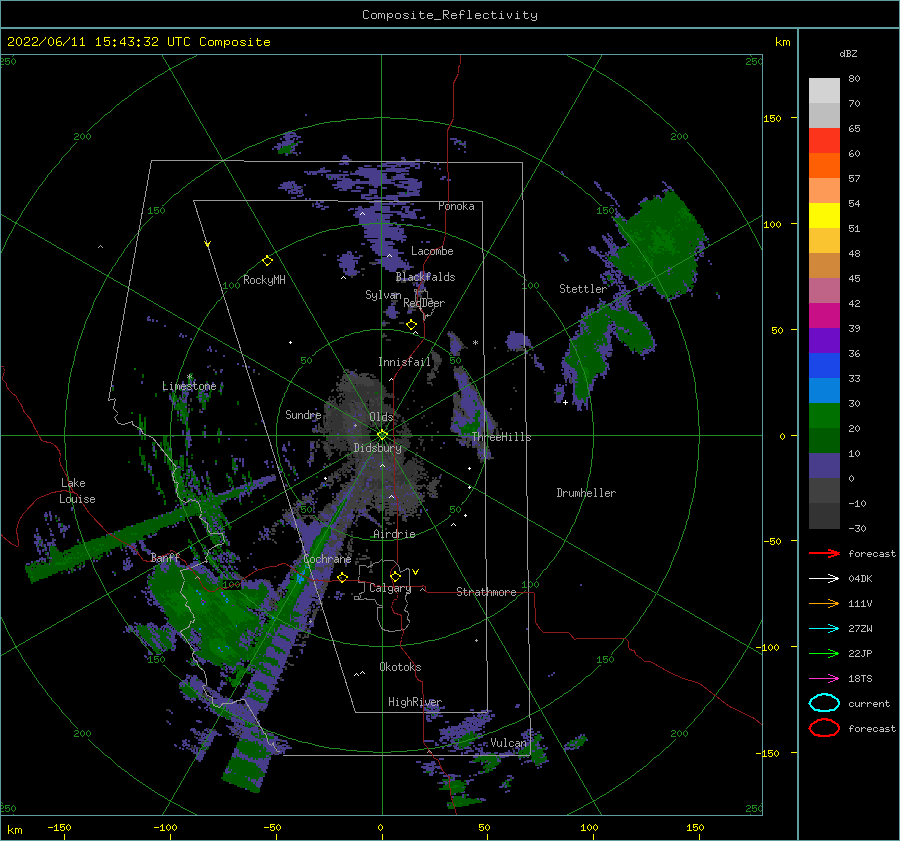
Task: Click the yellow diamond marker near RockyMH
Action: tap(267, 261)
